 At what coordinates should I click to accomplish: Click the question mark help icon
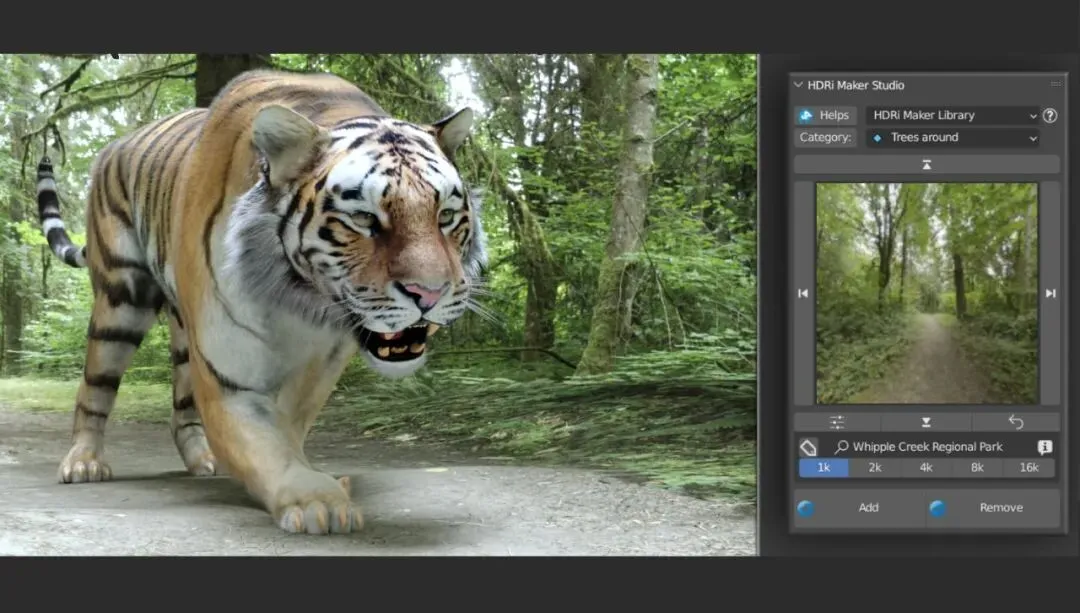click(1049, 115)
